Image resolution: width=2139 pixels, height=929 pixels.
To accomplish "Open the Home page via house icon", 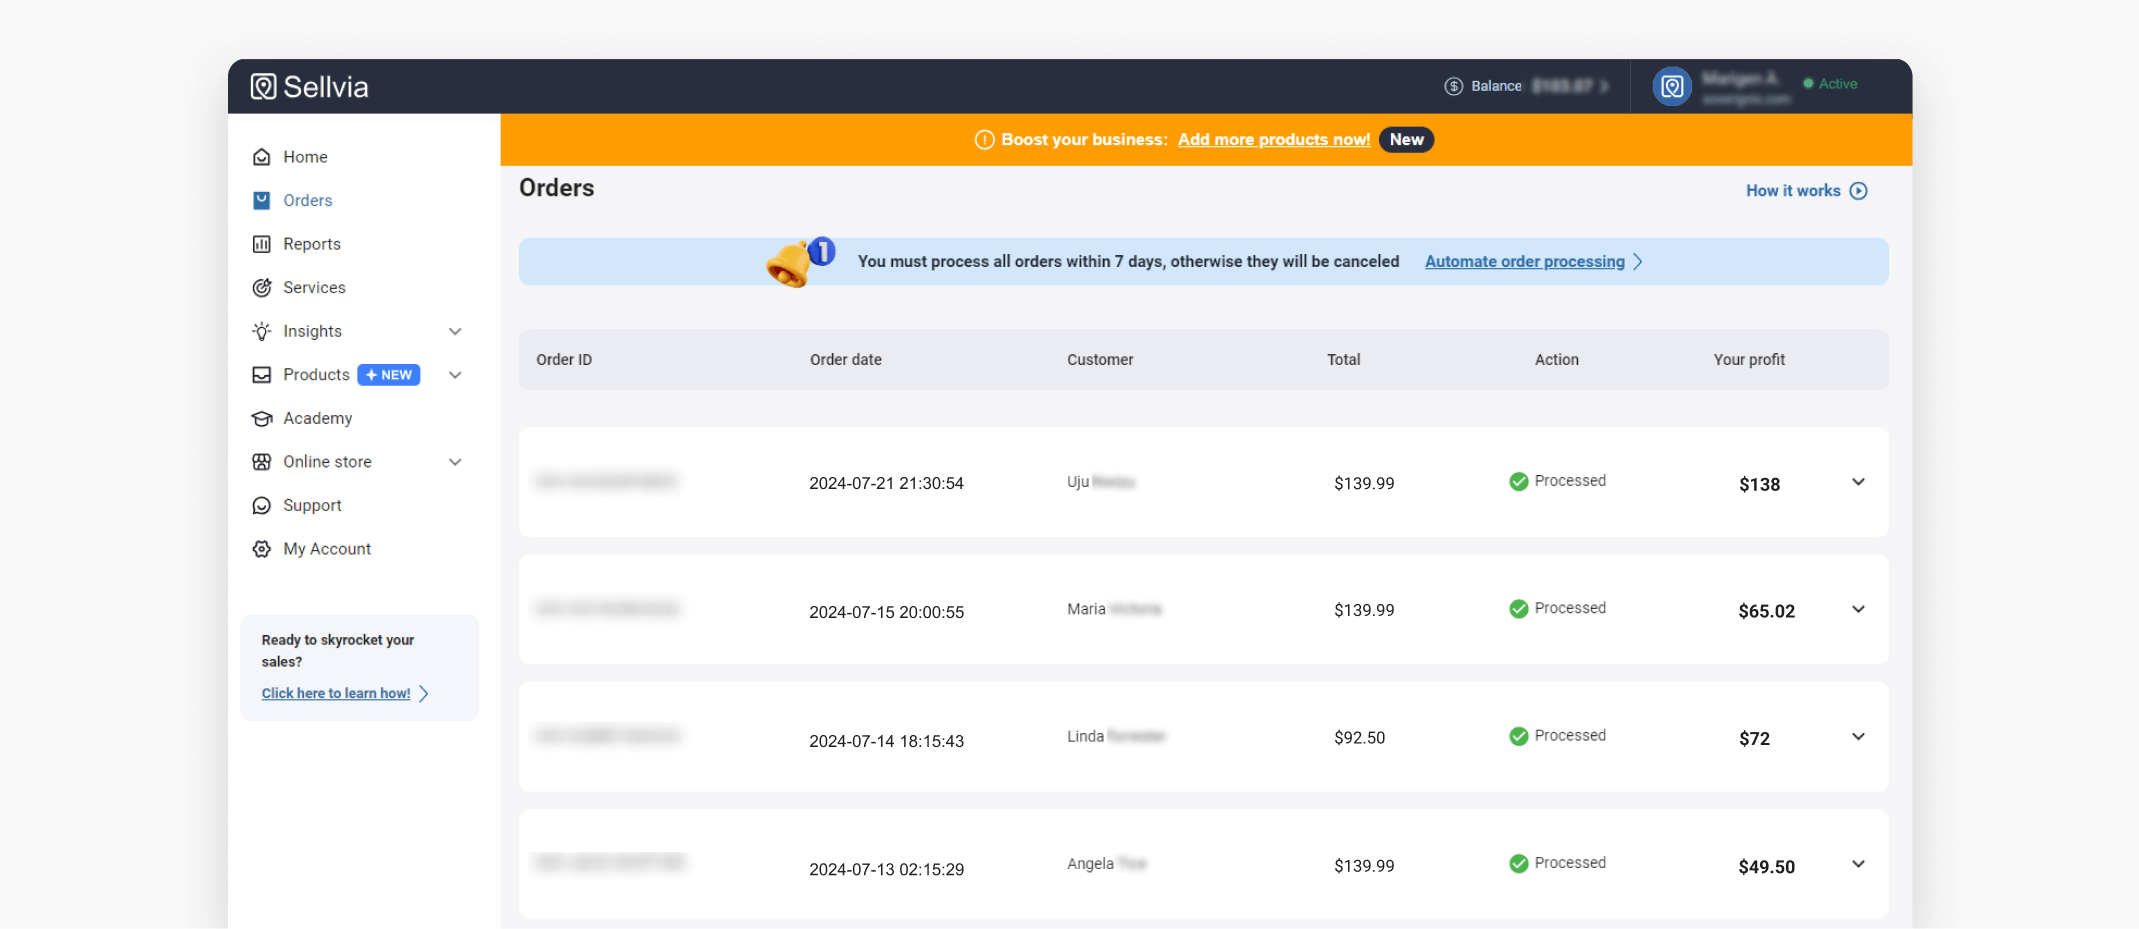I will click(x=262, y=157).
